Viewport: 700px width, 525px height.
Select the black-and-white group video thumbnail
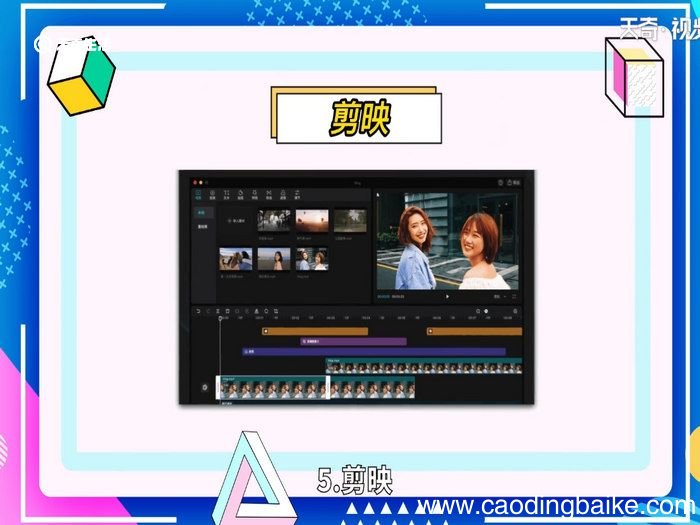click(274, 221)
